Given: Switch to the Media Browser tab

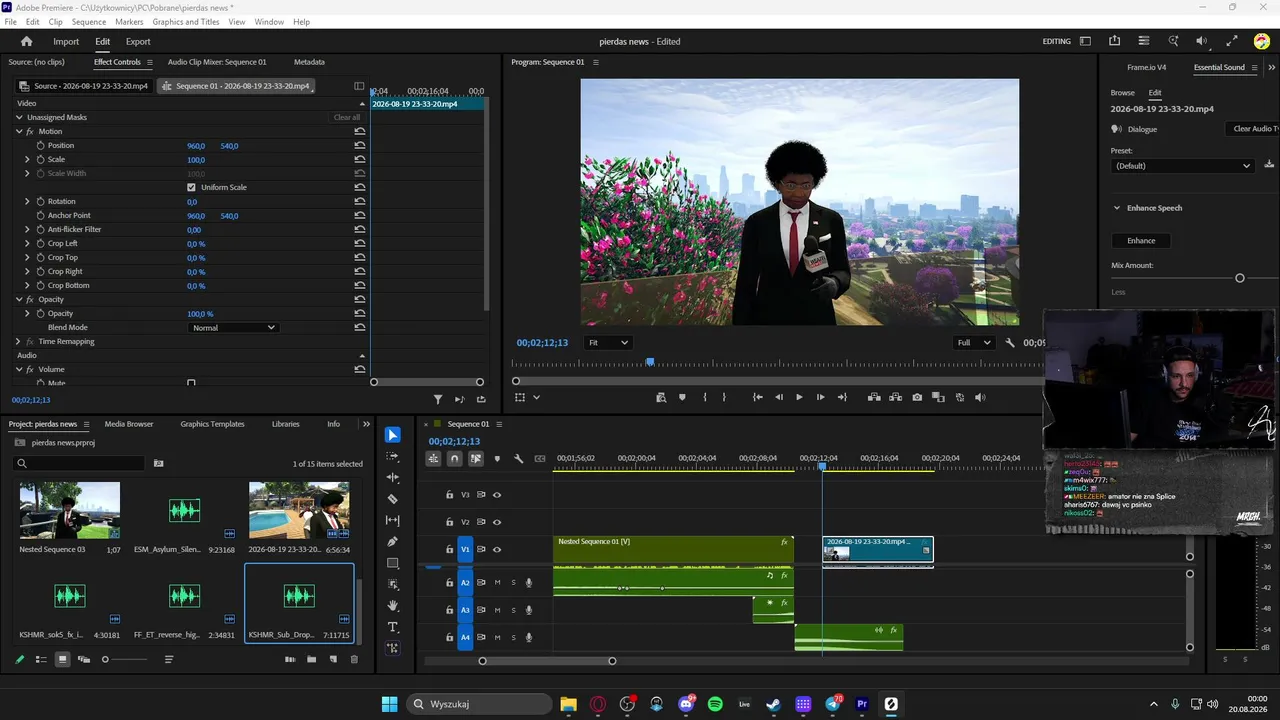Looking at the screenshot, I should click(129, 424).
